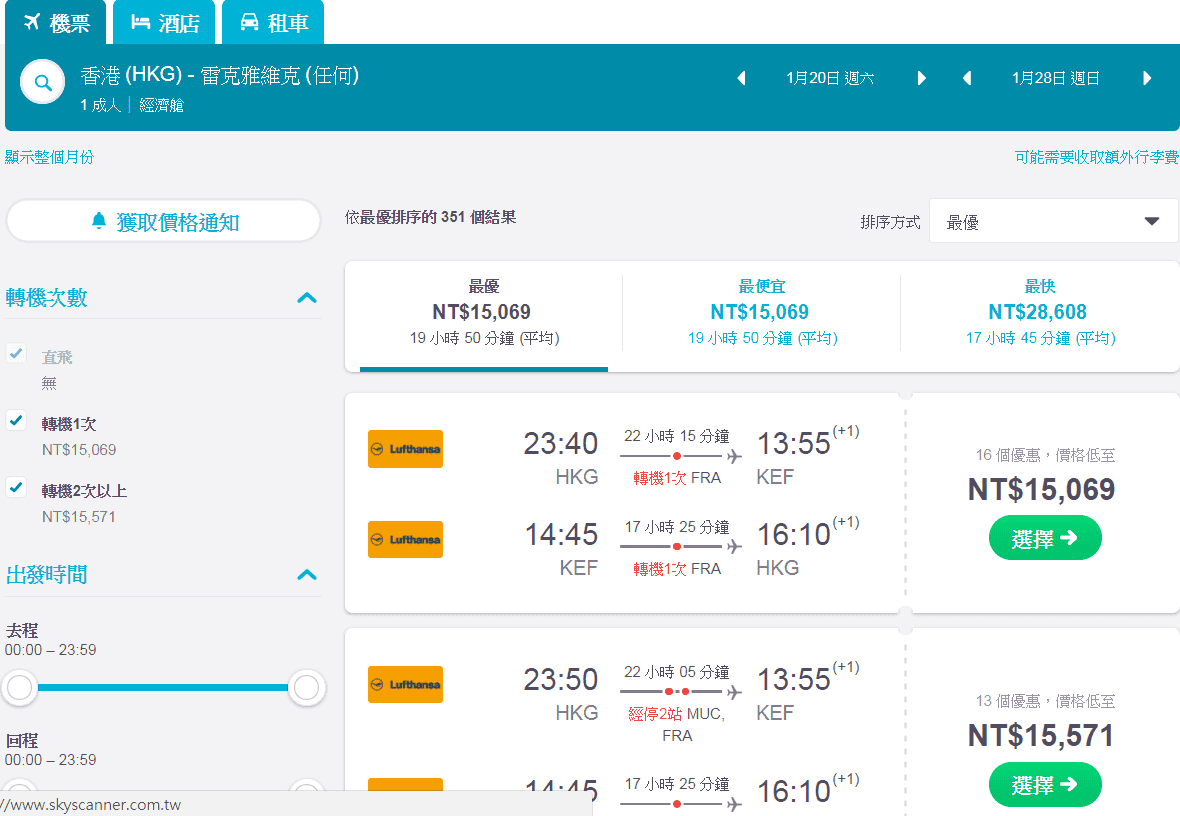Image resolution: width=1180 pixels, height=816 pixels.
Task: Open the search magnifier icon
Action: [42, 82]
